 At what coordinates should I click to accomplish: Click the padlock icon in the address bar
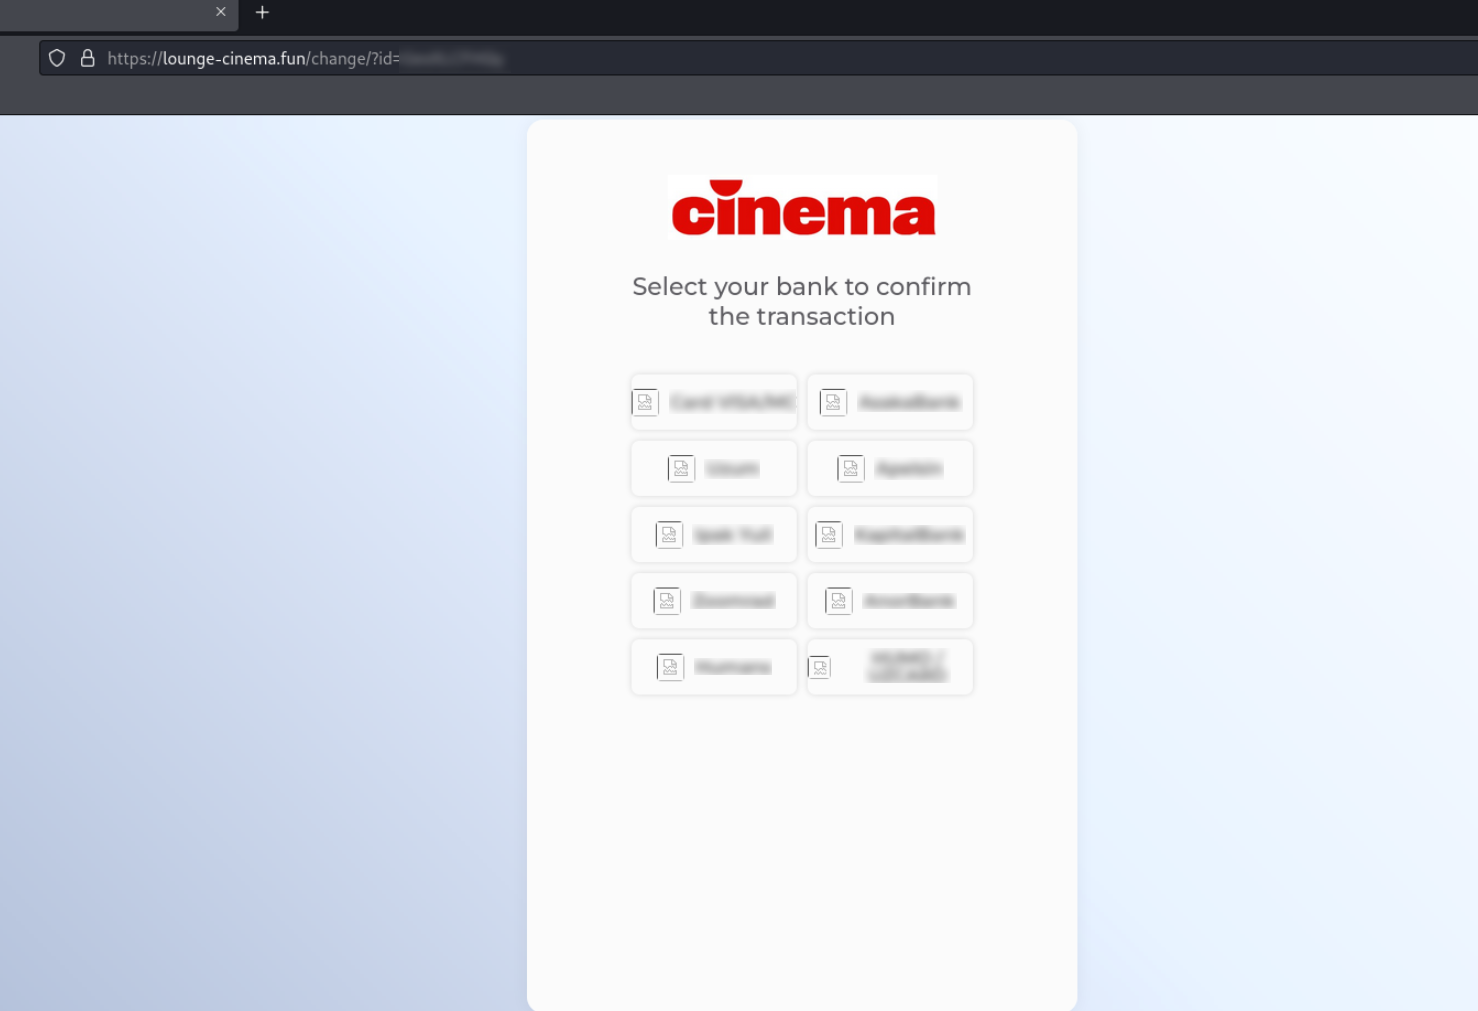coord(88,58)
